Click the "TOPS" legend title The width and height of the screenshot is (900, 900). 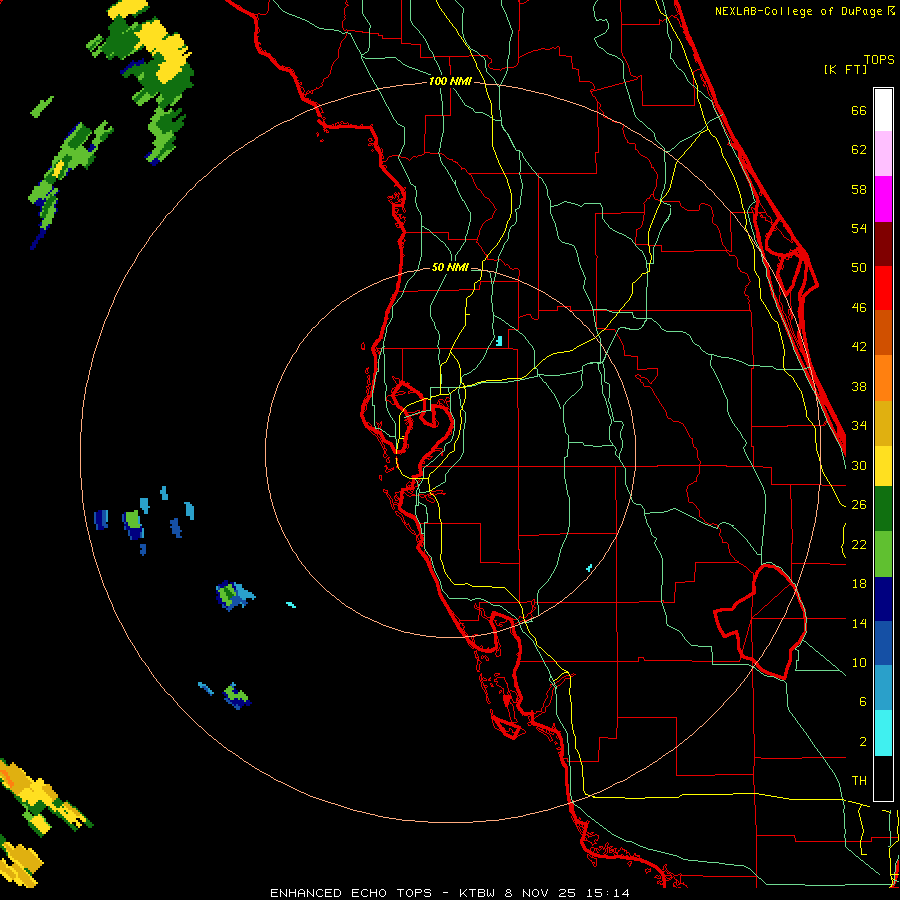879,59
